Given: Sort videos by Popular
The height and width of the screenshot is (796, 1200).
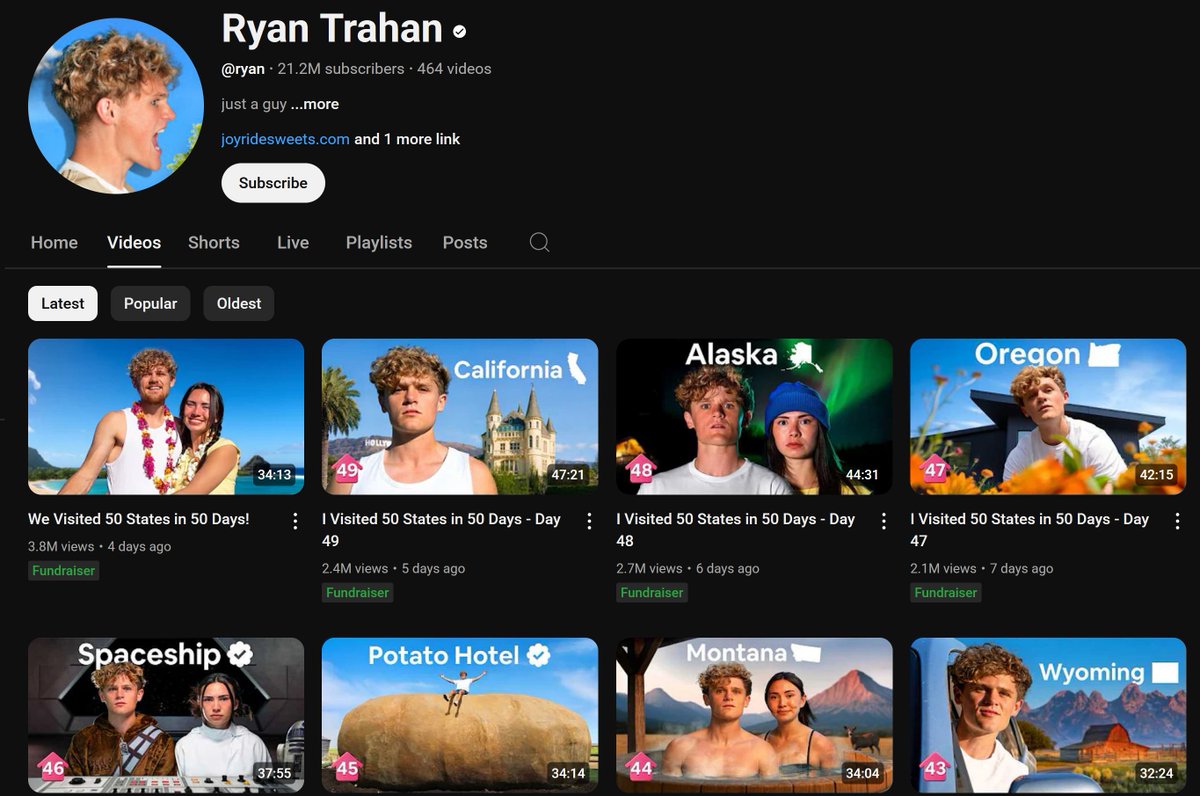Looking at the screenshot, I should 150,303.
